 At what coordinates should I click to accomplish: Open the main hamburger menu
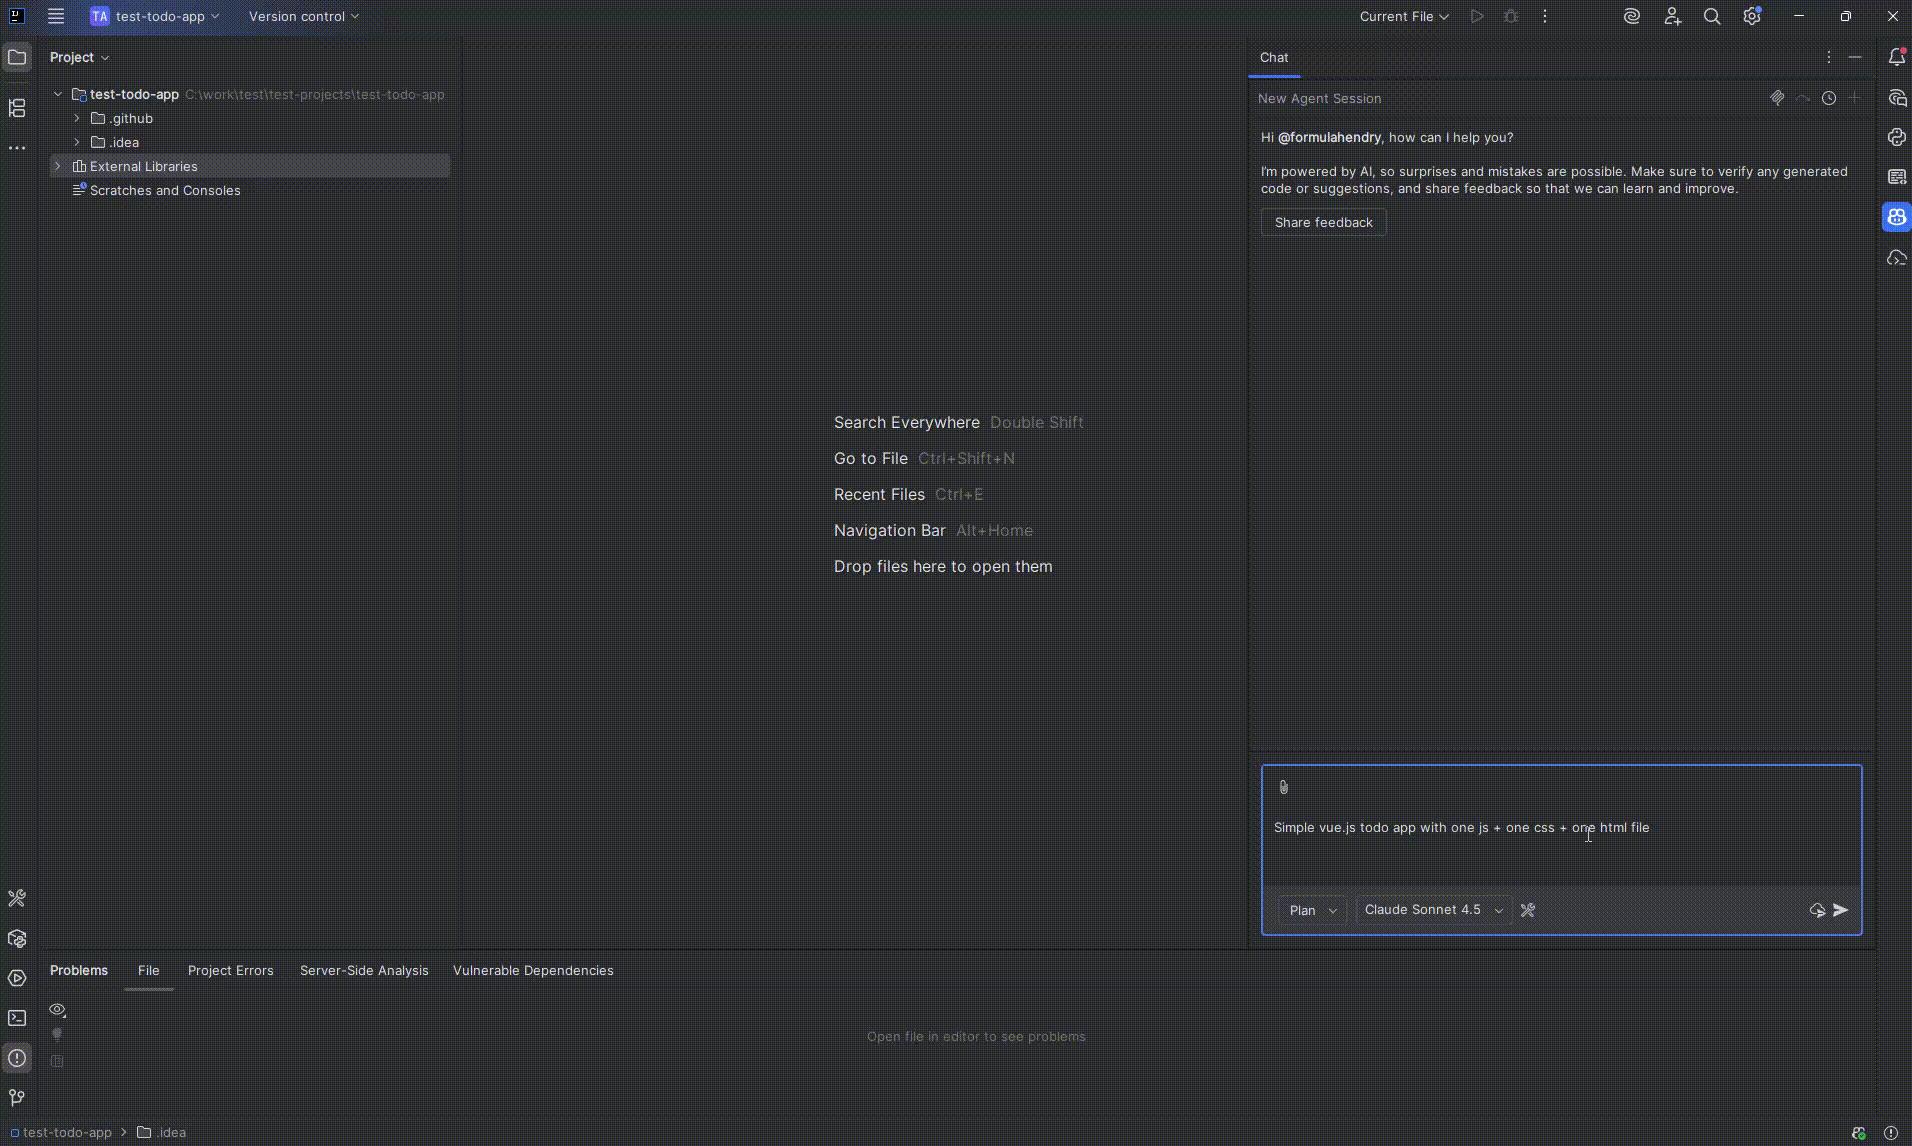pos(56,16)
